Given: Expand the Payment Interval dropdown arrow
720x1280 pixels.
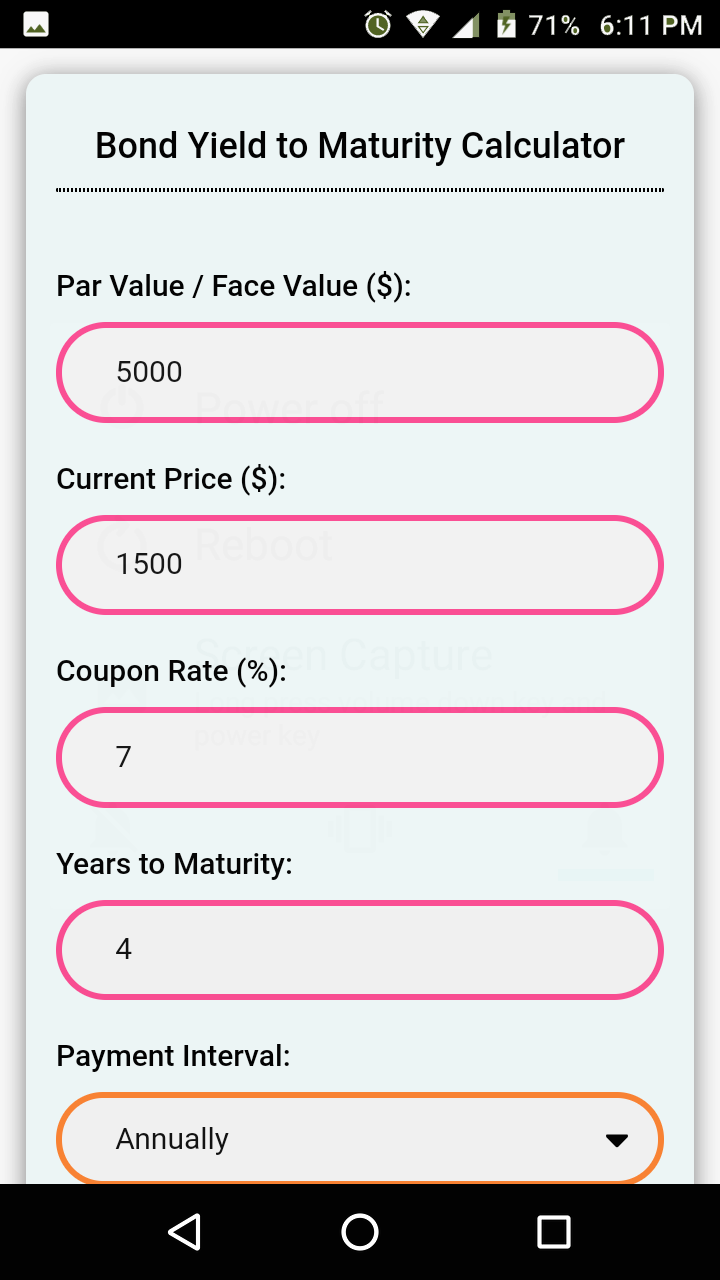Looking at the screenshot, I should coord(617,1140).
